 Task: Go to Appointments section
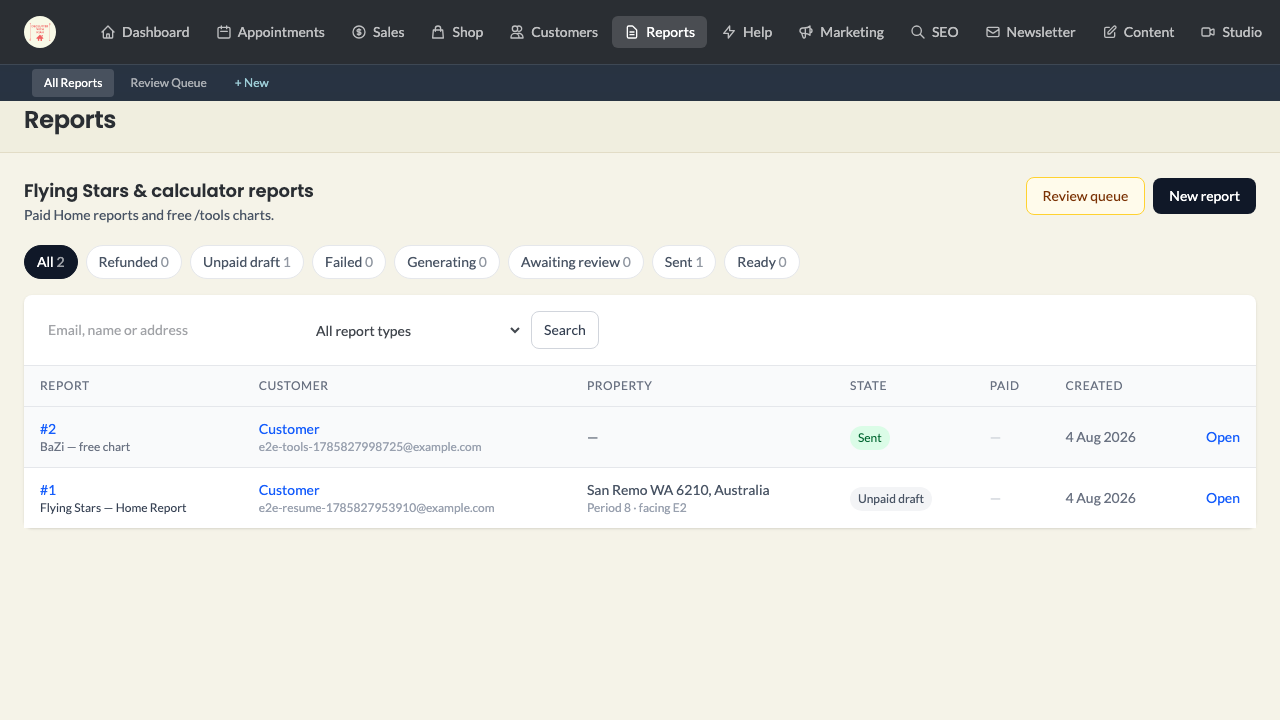[271, 32]
